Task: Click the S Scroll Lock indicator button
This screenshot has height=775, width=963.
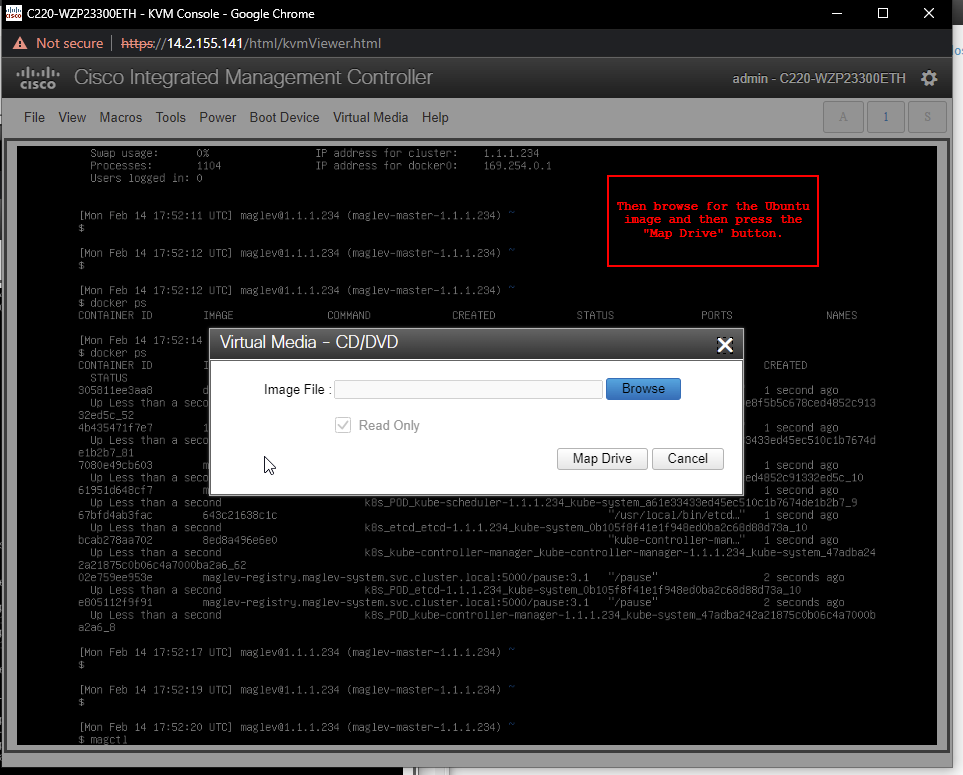Action: point(927,117)
